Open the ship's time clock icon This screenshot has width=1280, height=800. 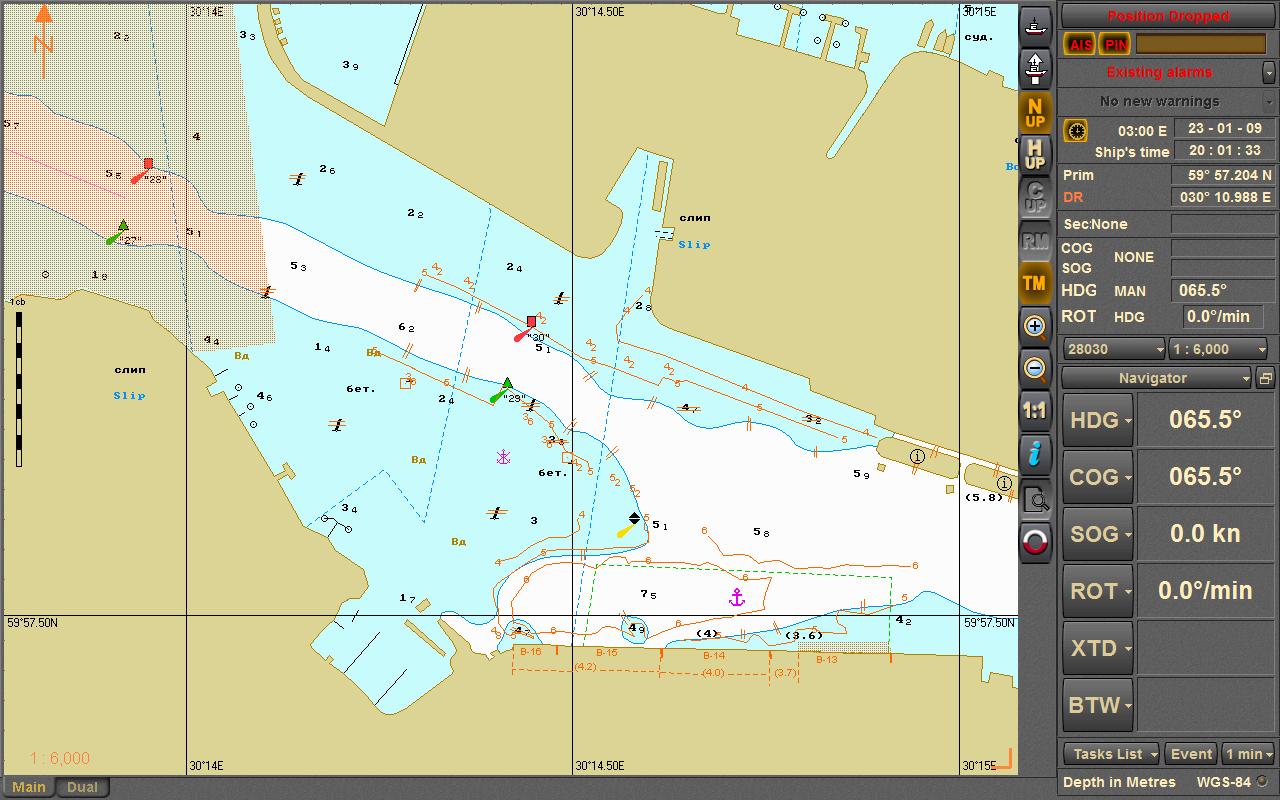pyautogui.click(x=1075, y=131)
